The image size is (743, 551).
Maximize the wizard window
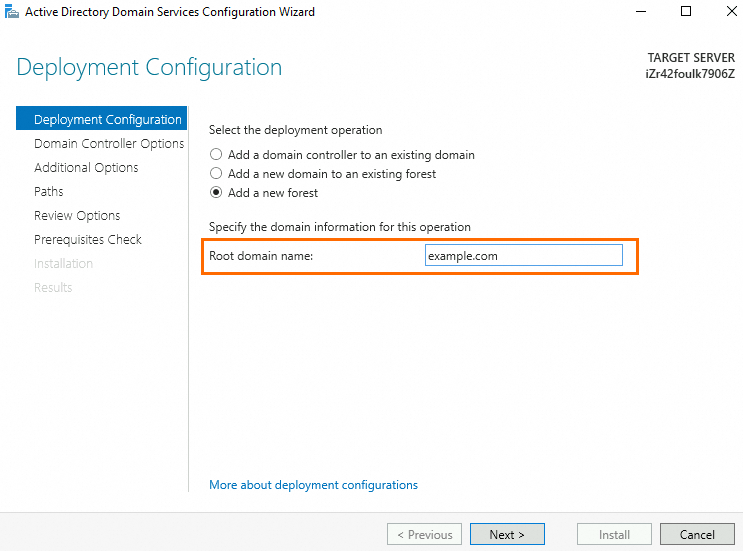(x=686, y=11)
